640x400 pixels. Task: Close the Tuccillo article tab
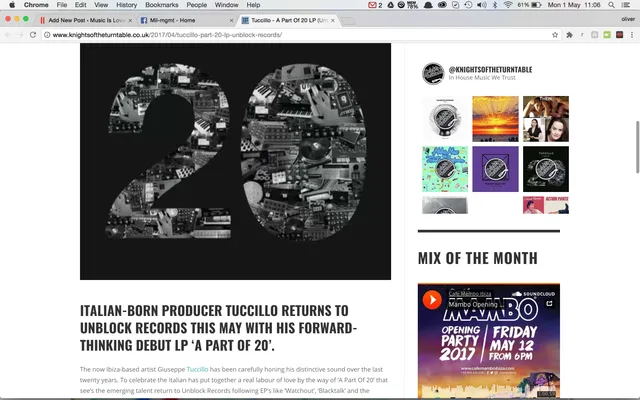point(333,20)
